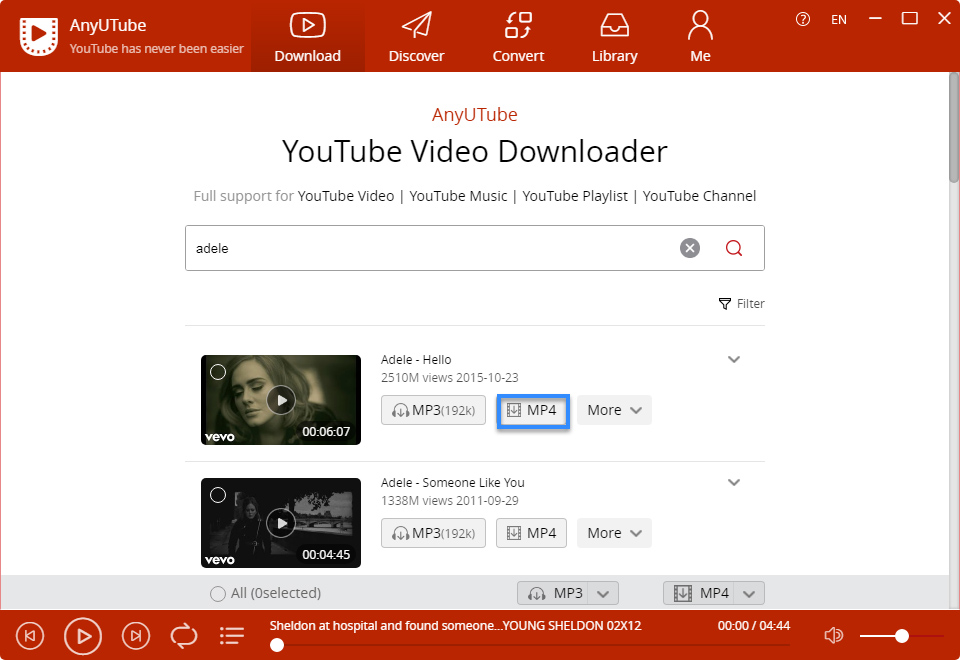Click the Sheldon at hospital track title
The height and width of the screenshot is (660, 960).
[455, 626]
